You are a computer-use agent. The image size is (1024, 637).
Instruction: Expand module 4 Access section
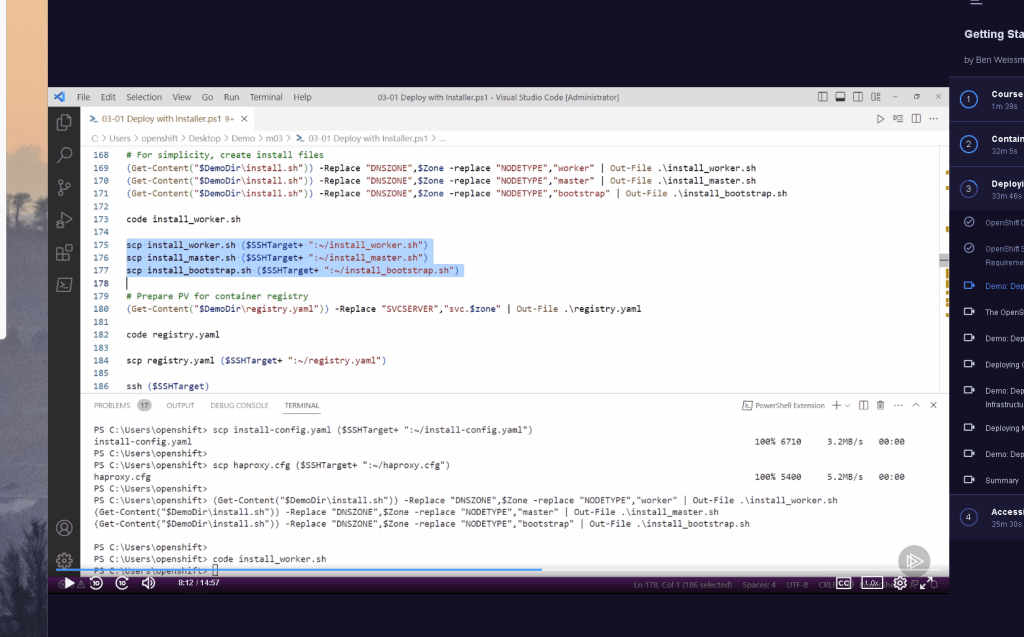click(x=987, y=517)
